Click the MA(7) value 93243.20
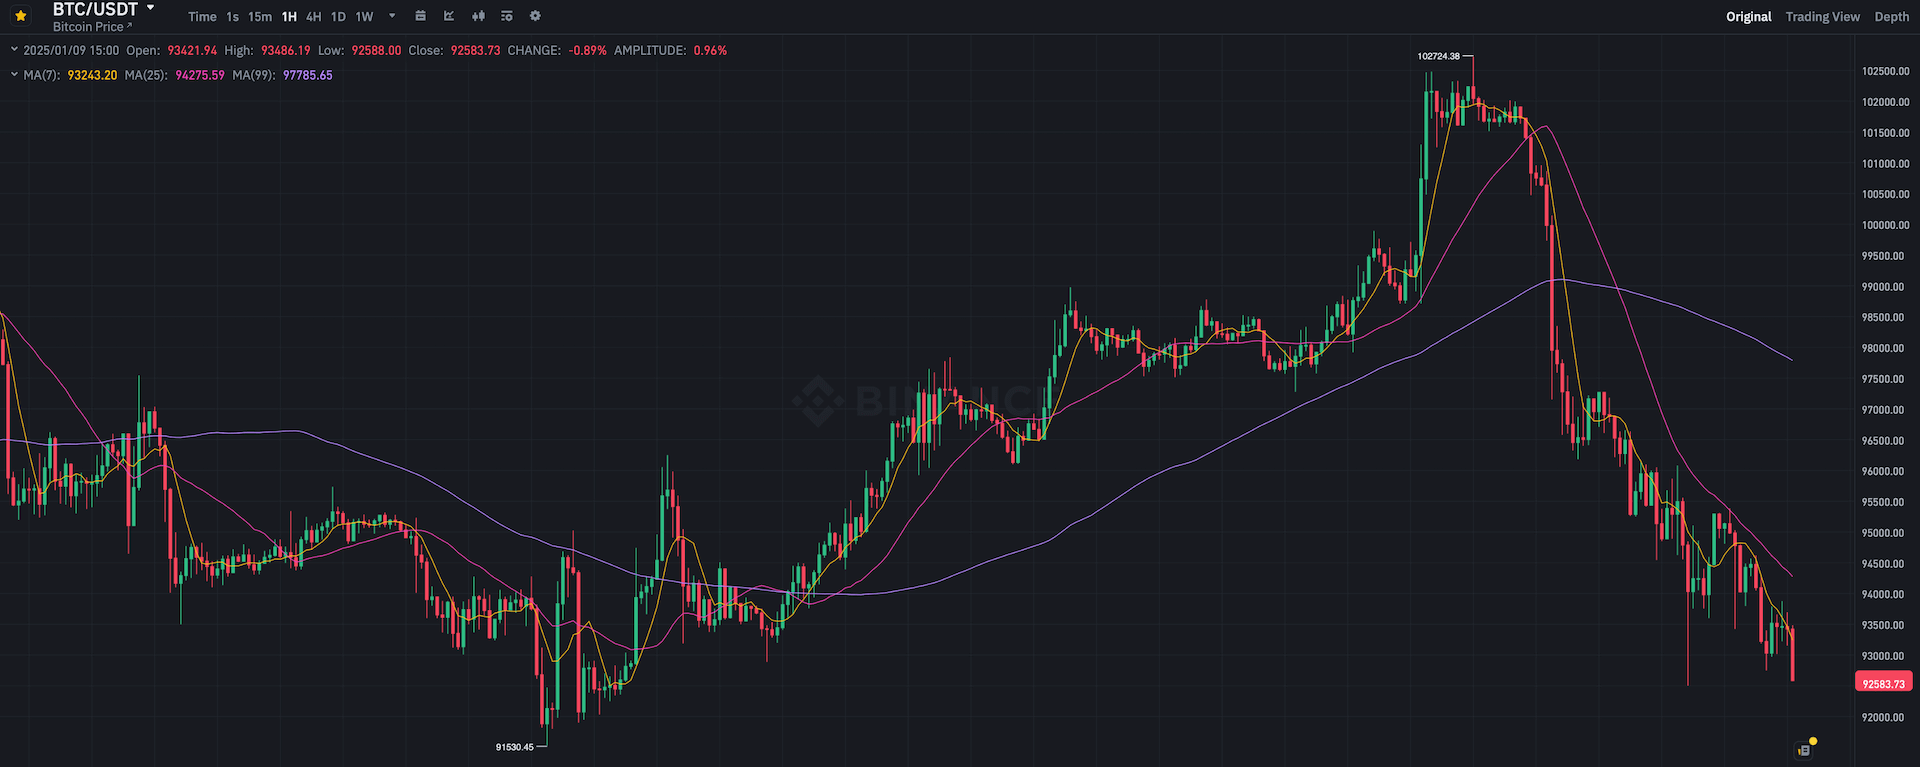Image resolution: width=1920 pixels, height=767 pixels. click(x=92, y=75)
